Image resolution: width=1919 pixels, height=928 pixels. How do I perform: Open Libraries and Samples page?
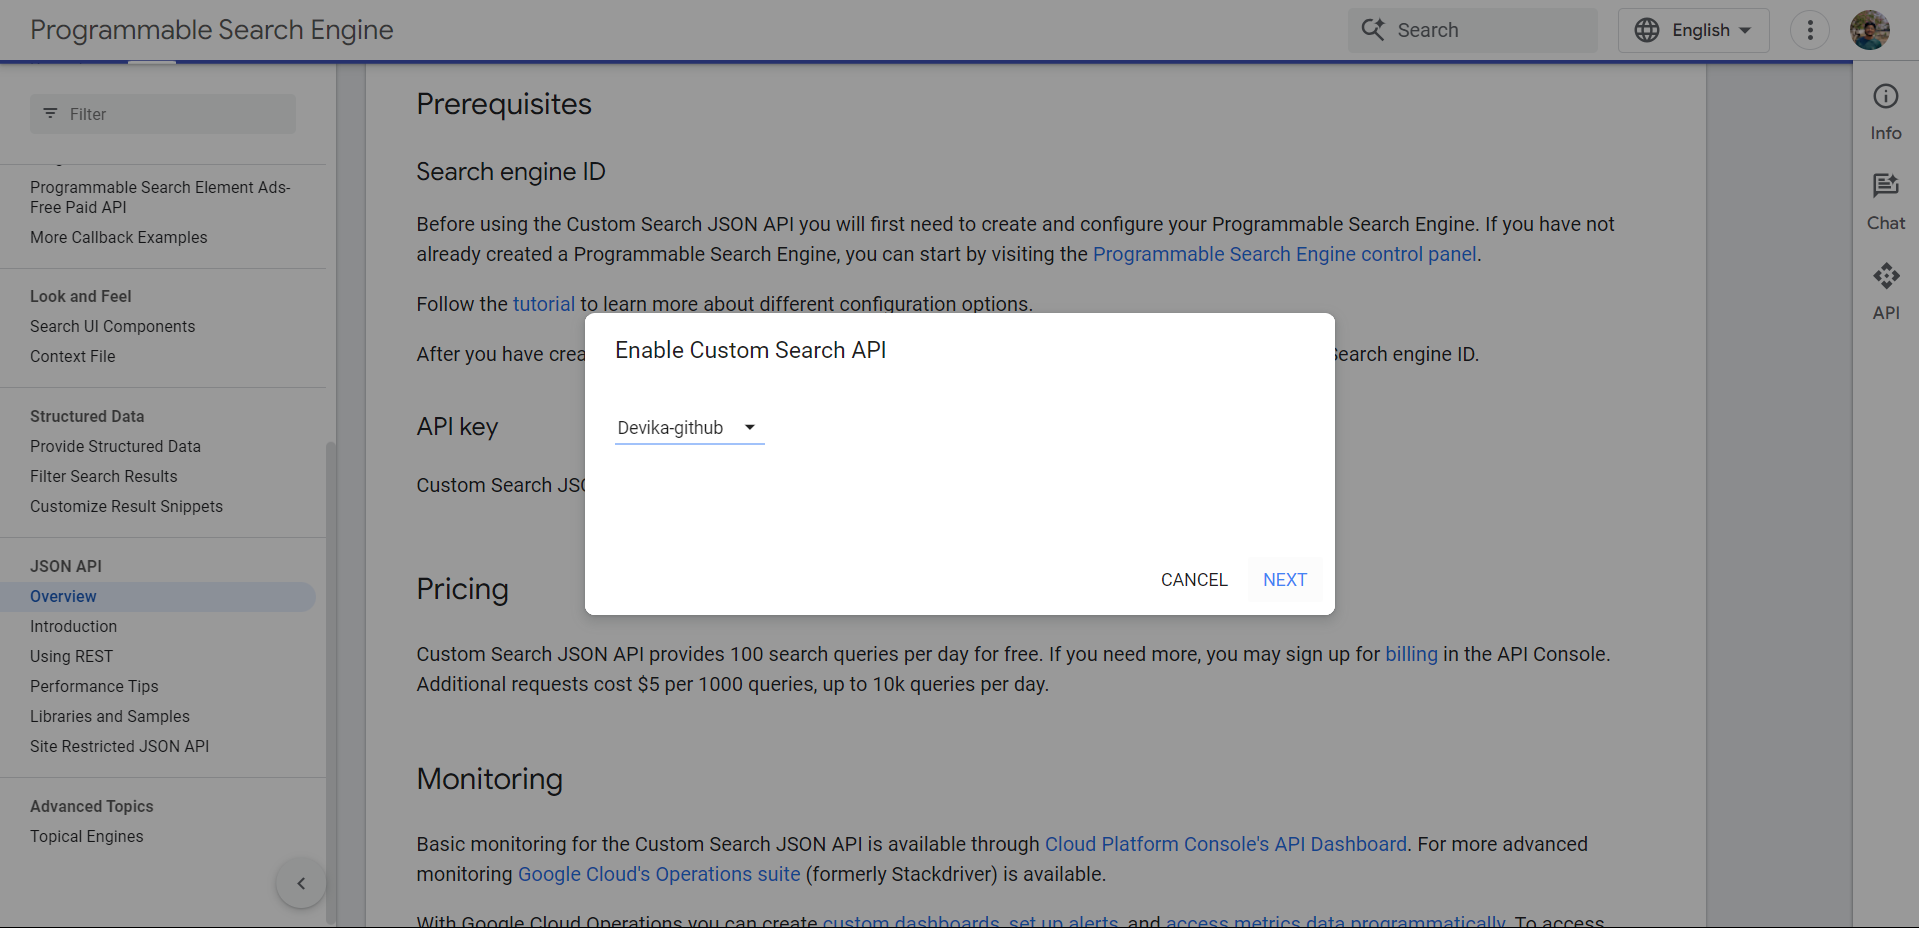[110, 716]
